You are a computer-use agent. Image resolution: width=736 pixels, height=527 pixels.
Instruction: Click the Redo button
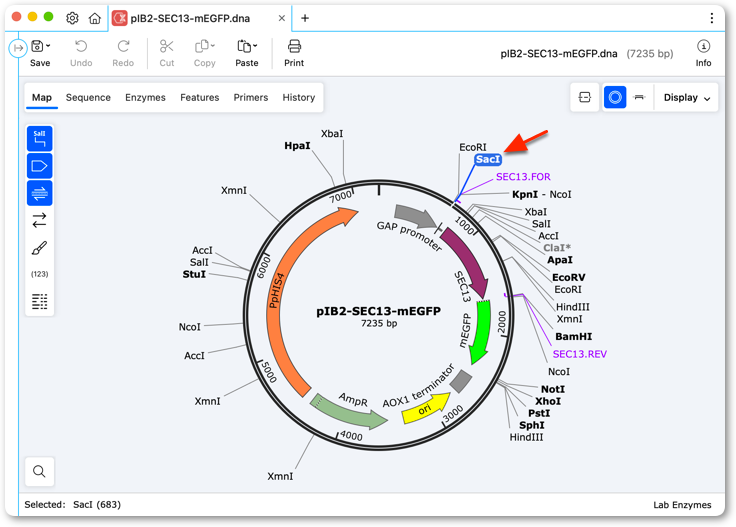click(123, 53)
